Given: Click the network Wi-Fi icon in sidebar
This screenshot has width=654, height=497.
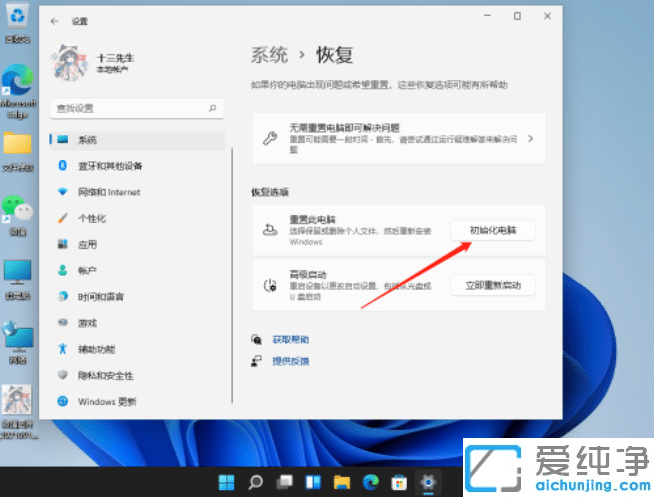Looking at the screenshot, I should pos(63,192).
